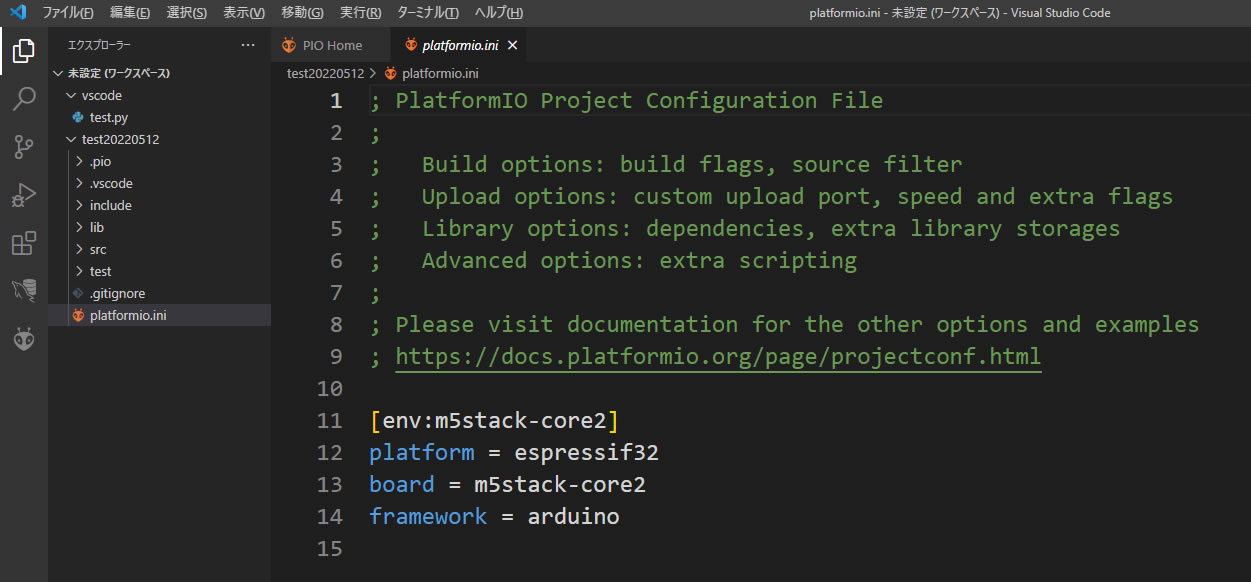This screenshot has height=582, width=1251.
Task: Switch to the PIO Home tab
Action: pyautogui.click(x=332, y=45)
